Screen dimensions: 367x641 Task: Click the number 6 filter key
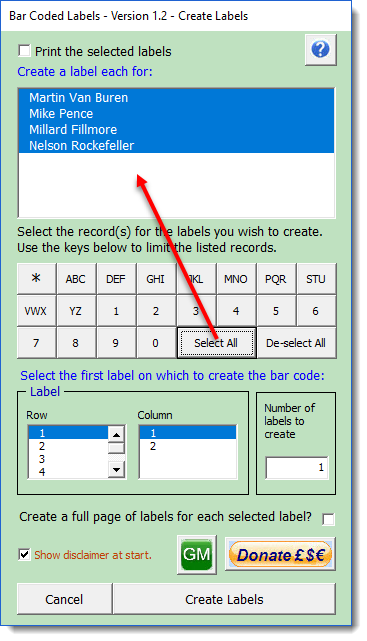316,311
